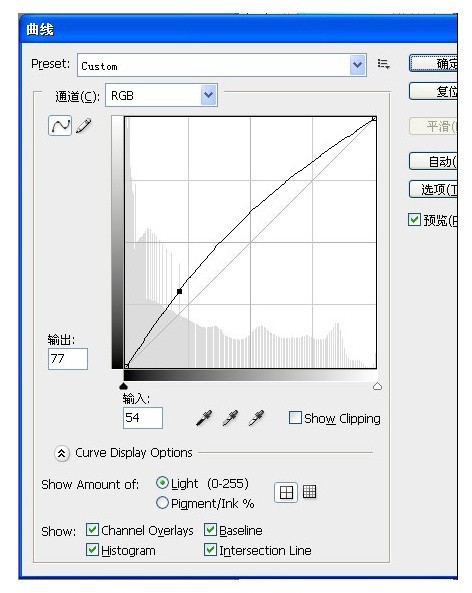Uncheck the Histogram option
The width and height of the screenshot is (472, 593).
92,550
